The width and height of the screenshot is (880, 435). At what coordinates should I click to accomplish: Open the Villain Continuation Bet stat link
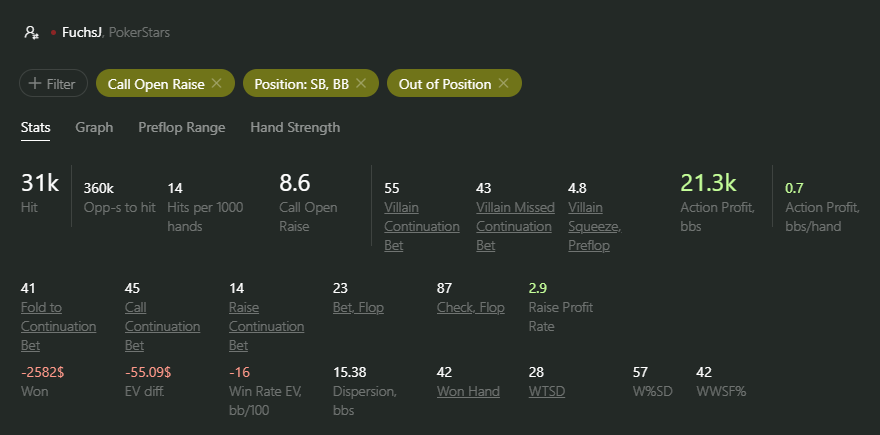(421, 227)
